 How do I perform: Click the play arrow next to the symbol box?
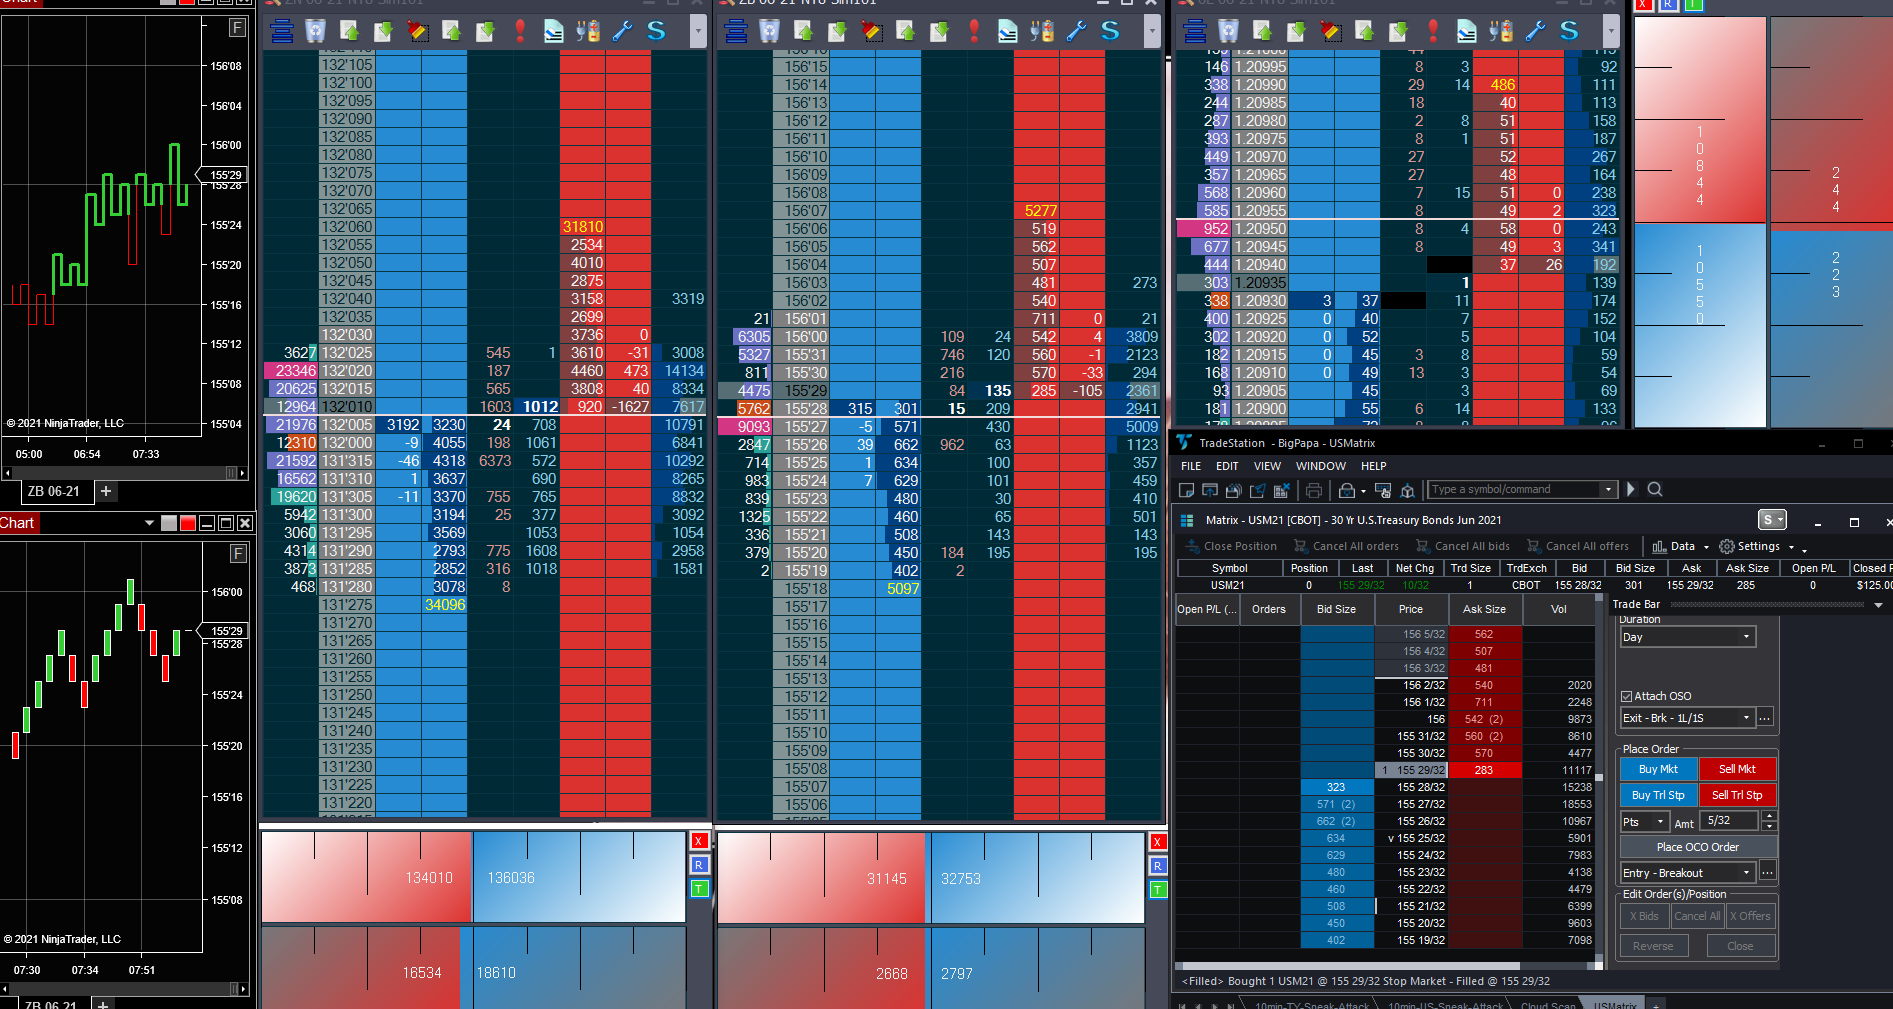pyautogui.click(x=1631, y=489)
